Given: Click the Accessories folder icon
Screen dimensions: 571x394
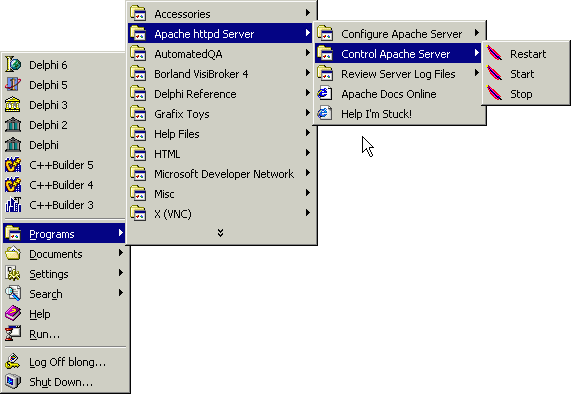Looking at the screenshot, I should [138, 13].
